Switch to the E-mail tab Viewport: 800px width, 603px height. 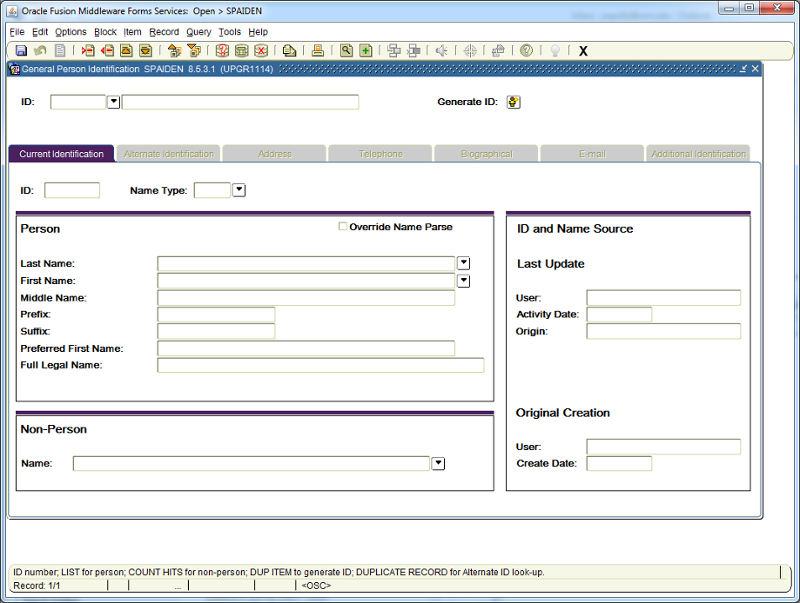click(592, 154)
